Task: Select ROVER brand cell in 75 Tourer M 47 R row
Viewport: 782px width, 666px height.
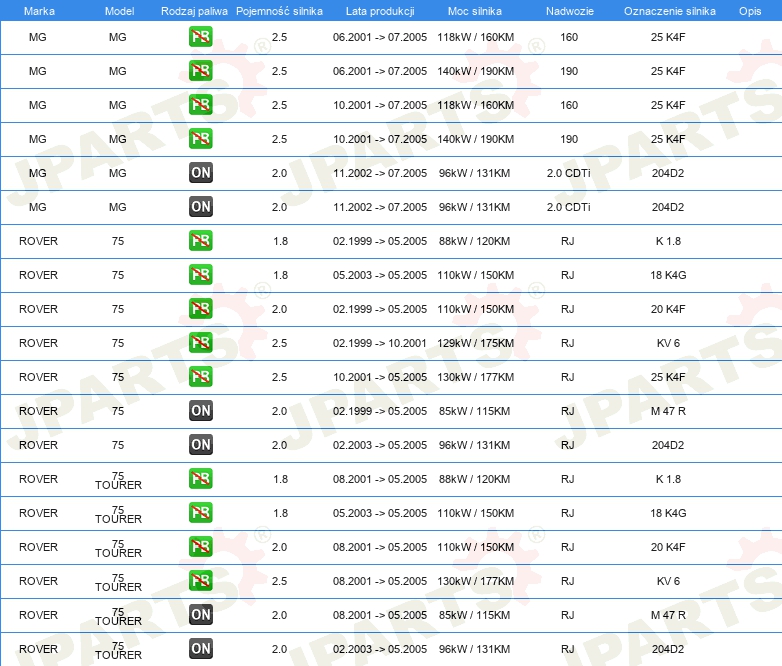Action: coord(38,615)
